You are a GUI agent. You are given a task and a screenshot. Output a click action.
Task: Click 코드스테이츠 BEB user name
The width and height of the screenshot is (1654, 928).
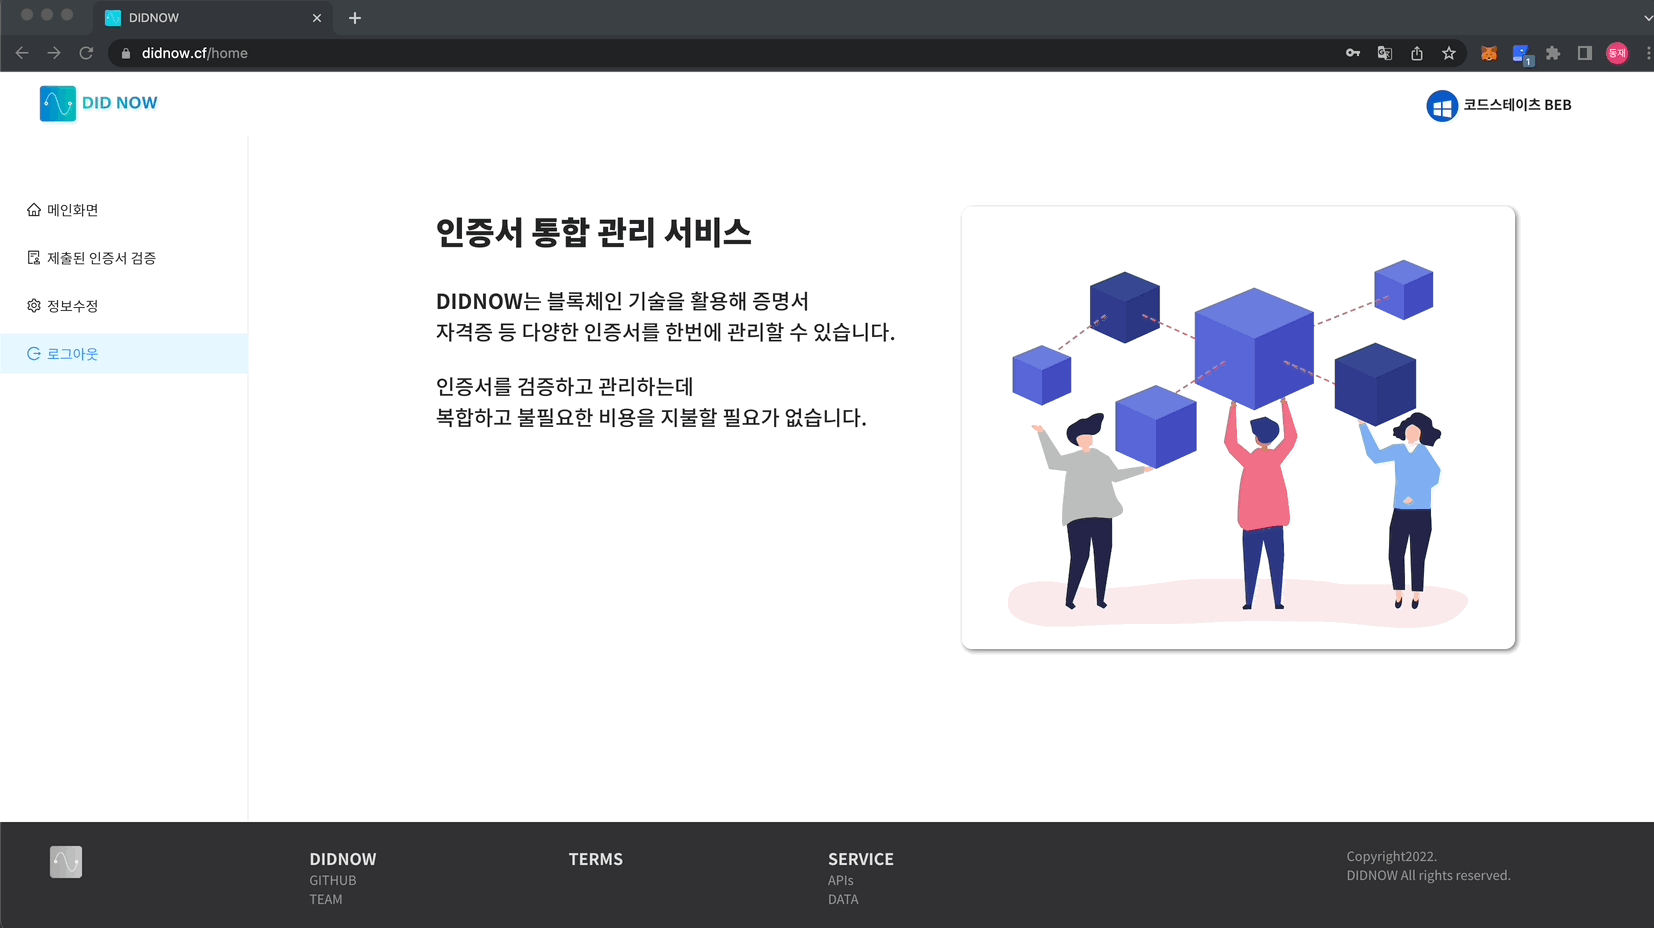[1517, 105]
